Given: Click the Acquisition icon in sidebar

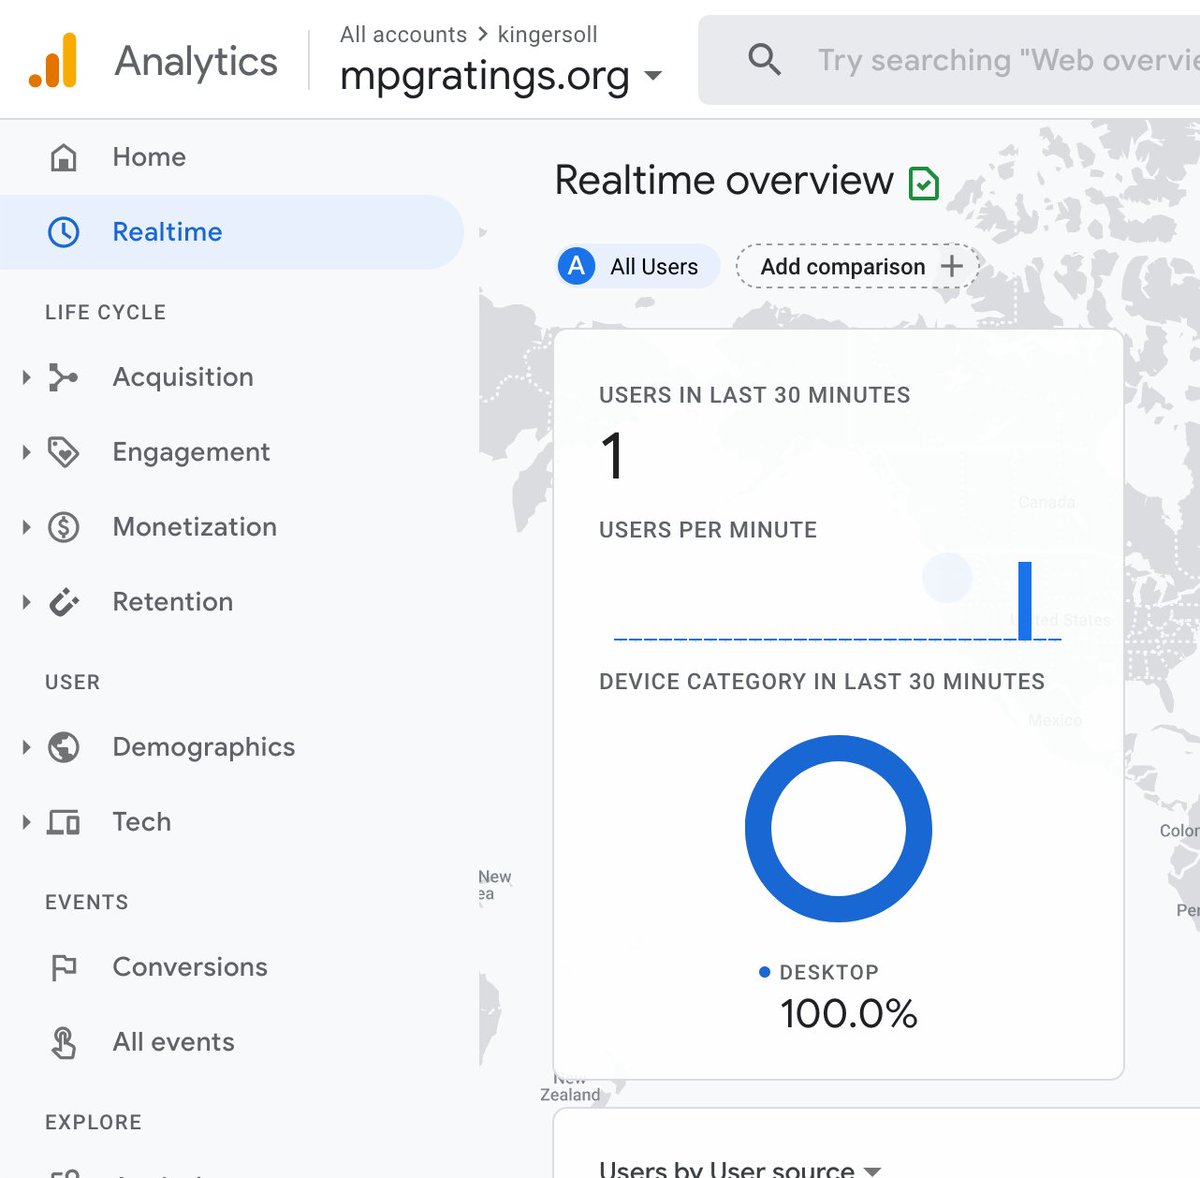Looking at the screenshot, I should [x=64, y=377].
